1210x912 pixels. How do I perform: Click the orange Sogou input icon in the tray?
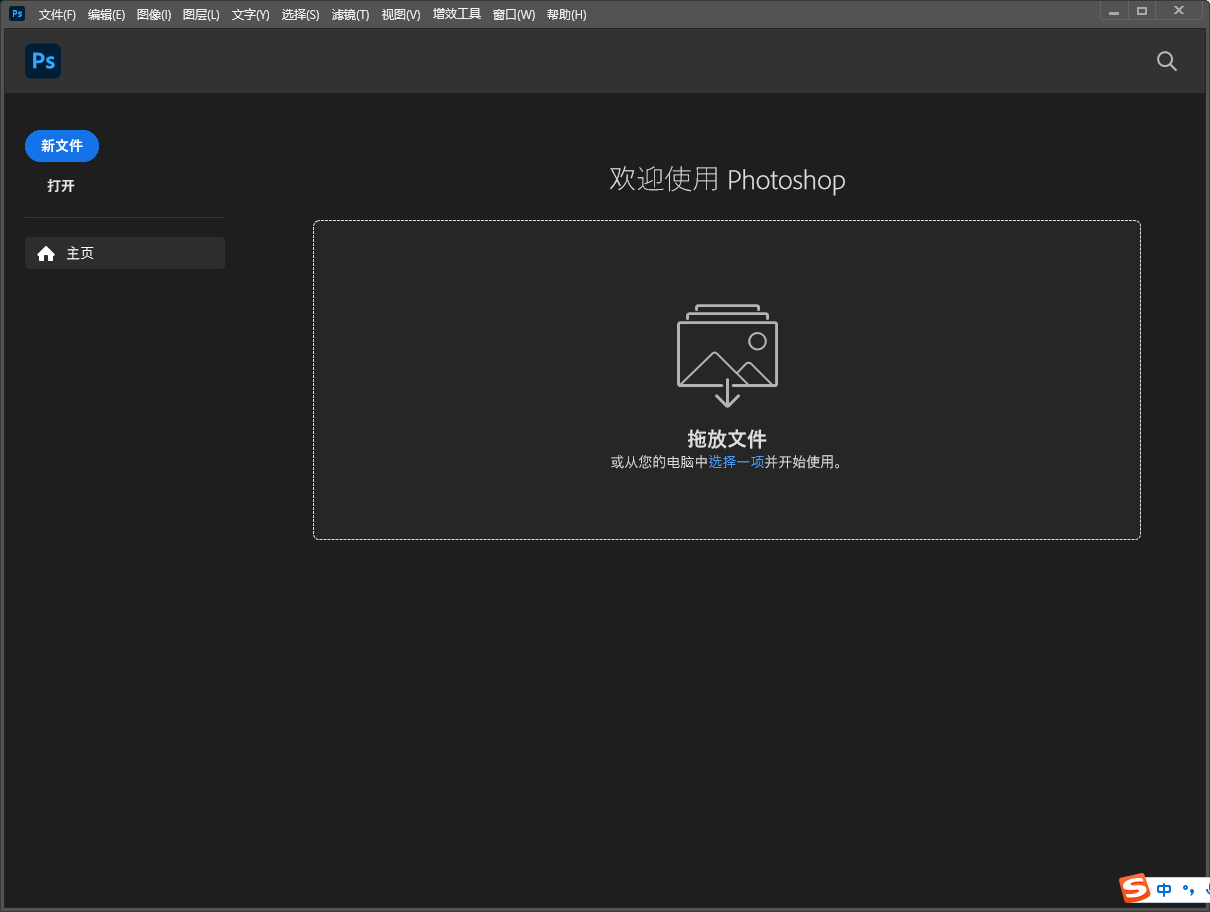(1134, 889)
